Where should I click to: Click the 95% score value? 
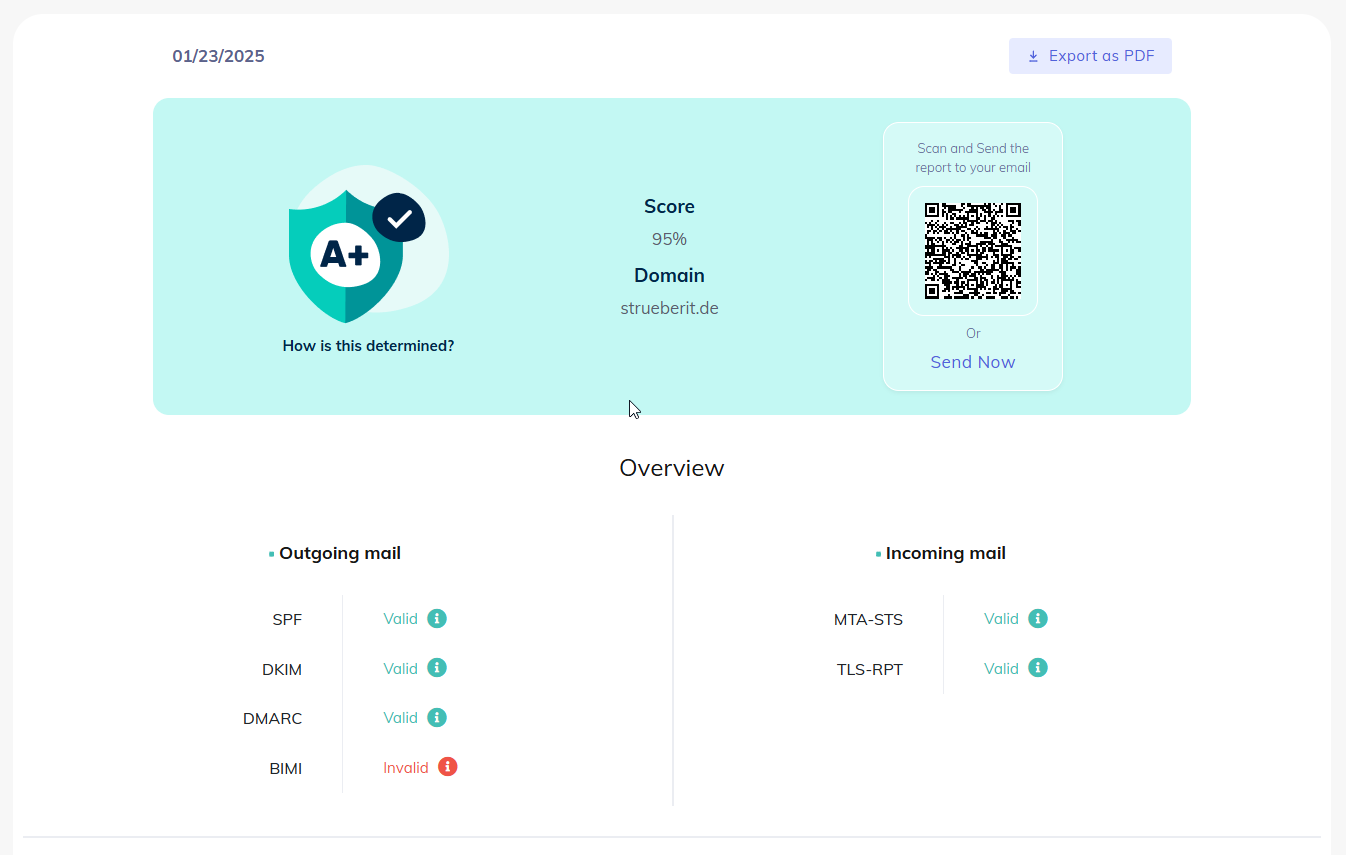tap(669, 239)
